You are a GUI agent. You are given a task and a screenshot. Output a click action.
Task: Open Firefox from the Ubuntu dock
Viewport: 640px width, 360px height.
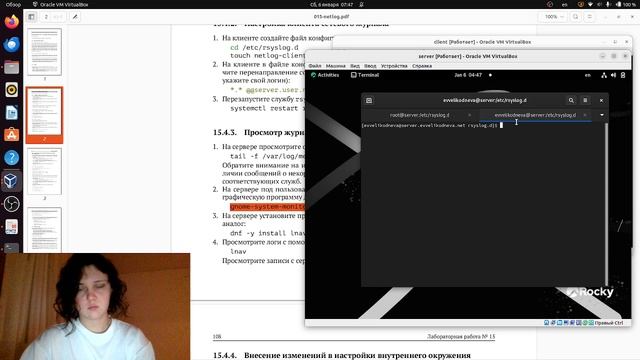pos(11,22)
